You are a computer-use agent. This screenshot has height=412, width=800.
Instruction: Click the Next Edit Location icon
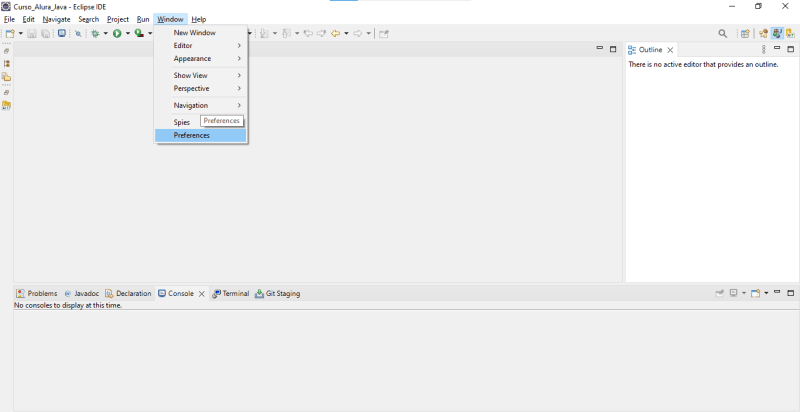pyautogui.click(x=321, y=34)
